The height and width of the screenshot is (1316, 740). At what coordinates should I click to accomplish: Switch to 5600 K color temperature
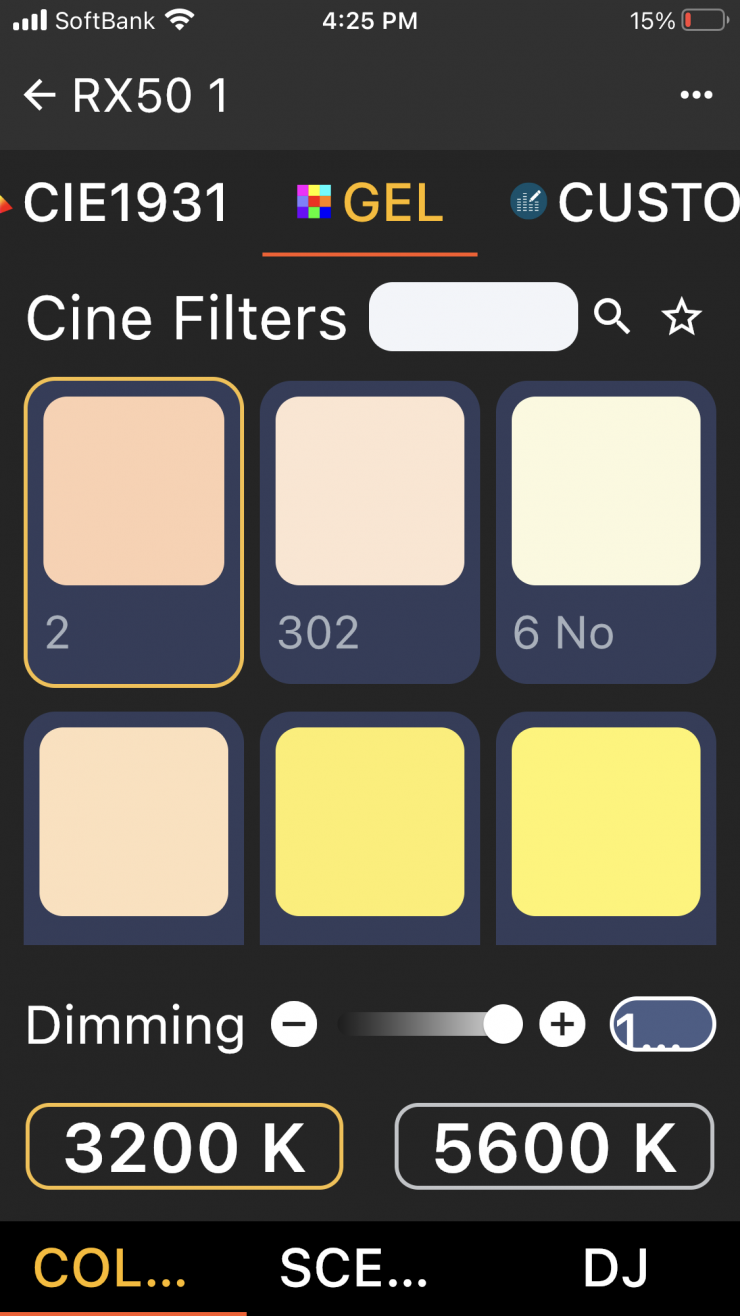pos(554,1146)
